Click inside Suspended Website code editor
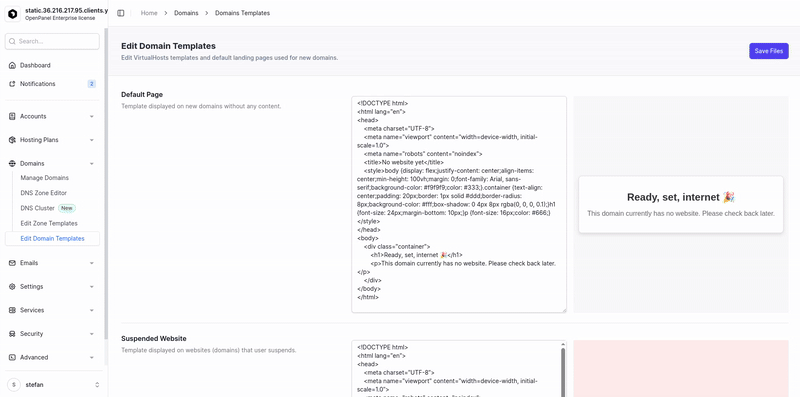800x397 pixels. click(x=456, y=368)
